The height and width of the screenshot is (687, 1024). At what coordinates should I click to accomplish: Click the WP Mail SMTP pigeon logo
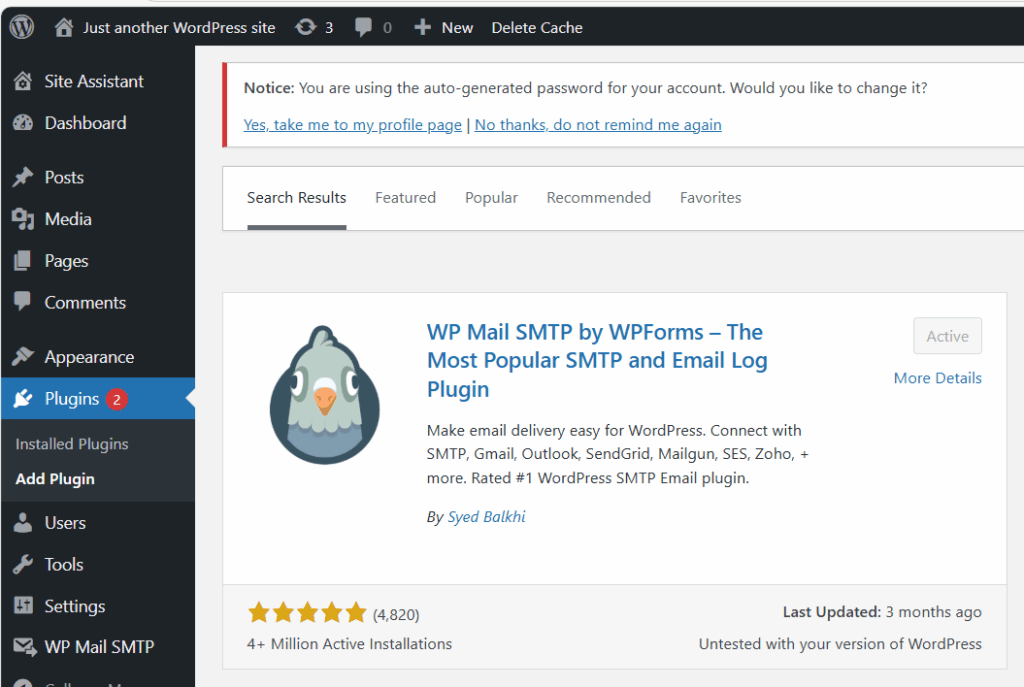(325, 395)
